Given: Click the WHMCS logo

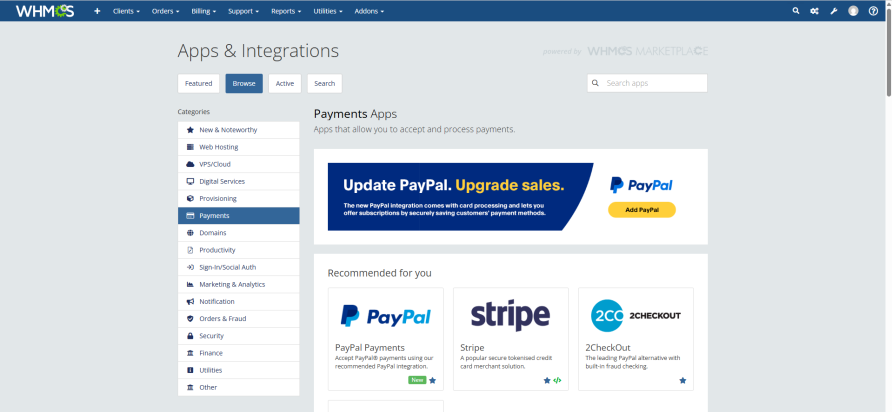Looking at the screenshot, I should pyautogui.click(x=47, y=11).
